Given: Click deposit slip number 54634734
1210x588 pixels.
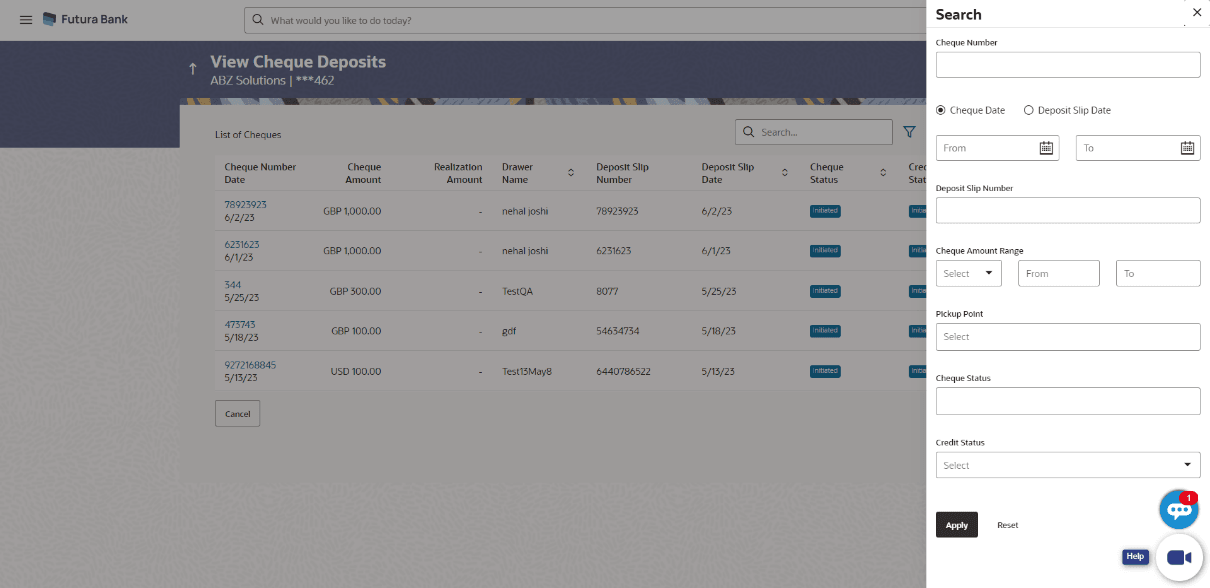Looking at the screenshot, I should point(618,331).
